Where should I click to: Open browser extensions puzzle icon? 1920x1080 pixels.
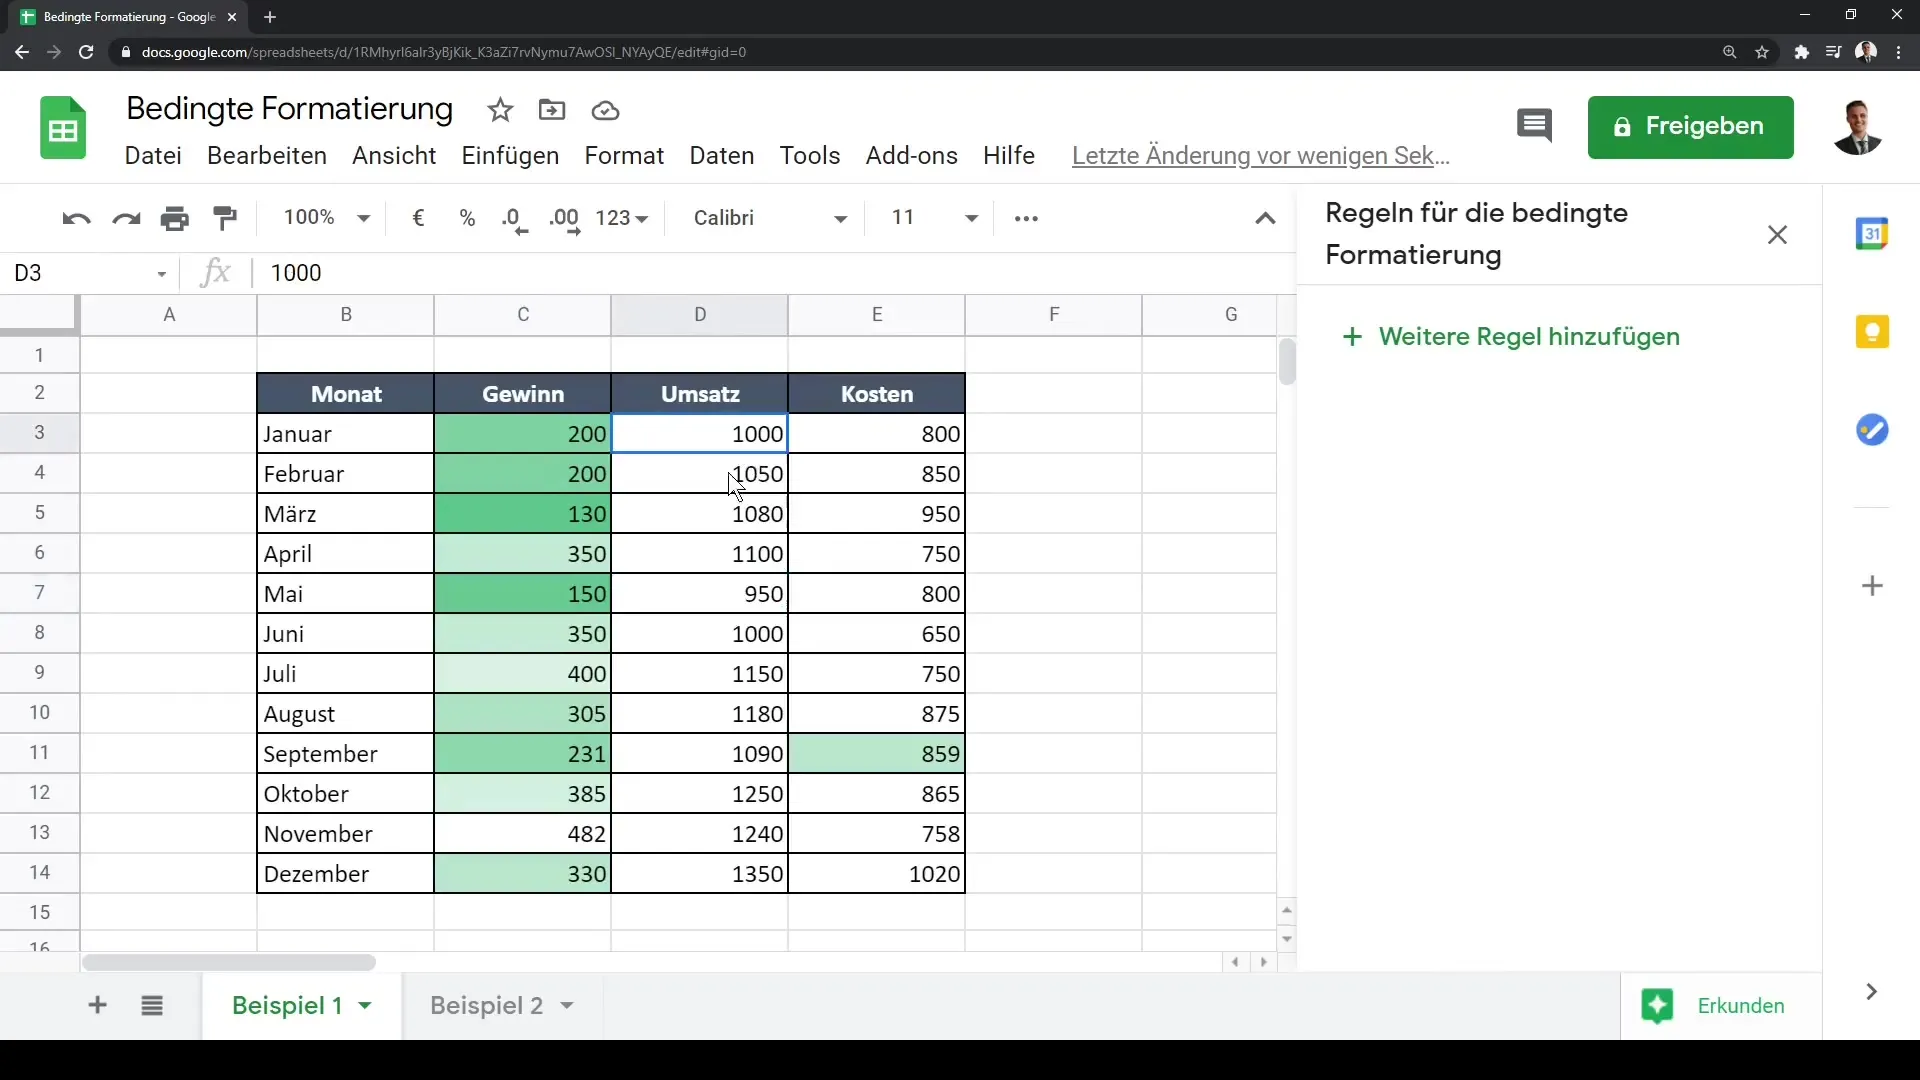tap(1801, 52)
